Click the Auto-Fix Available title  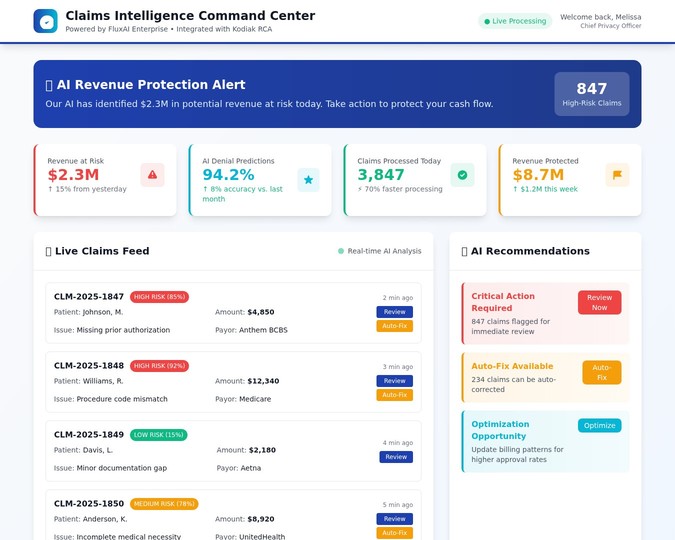(512, 366)
